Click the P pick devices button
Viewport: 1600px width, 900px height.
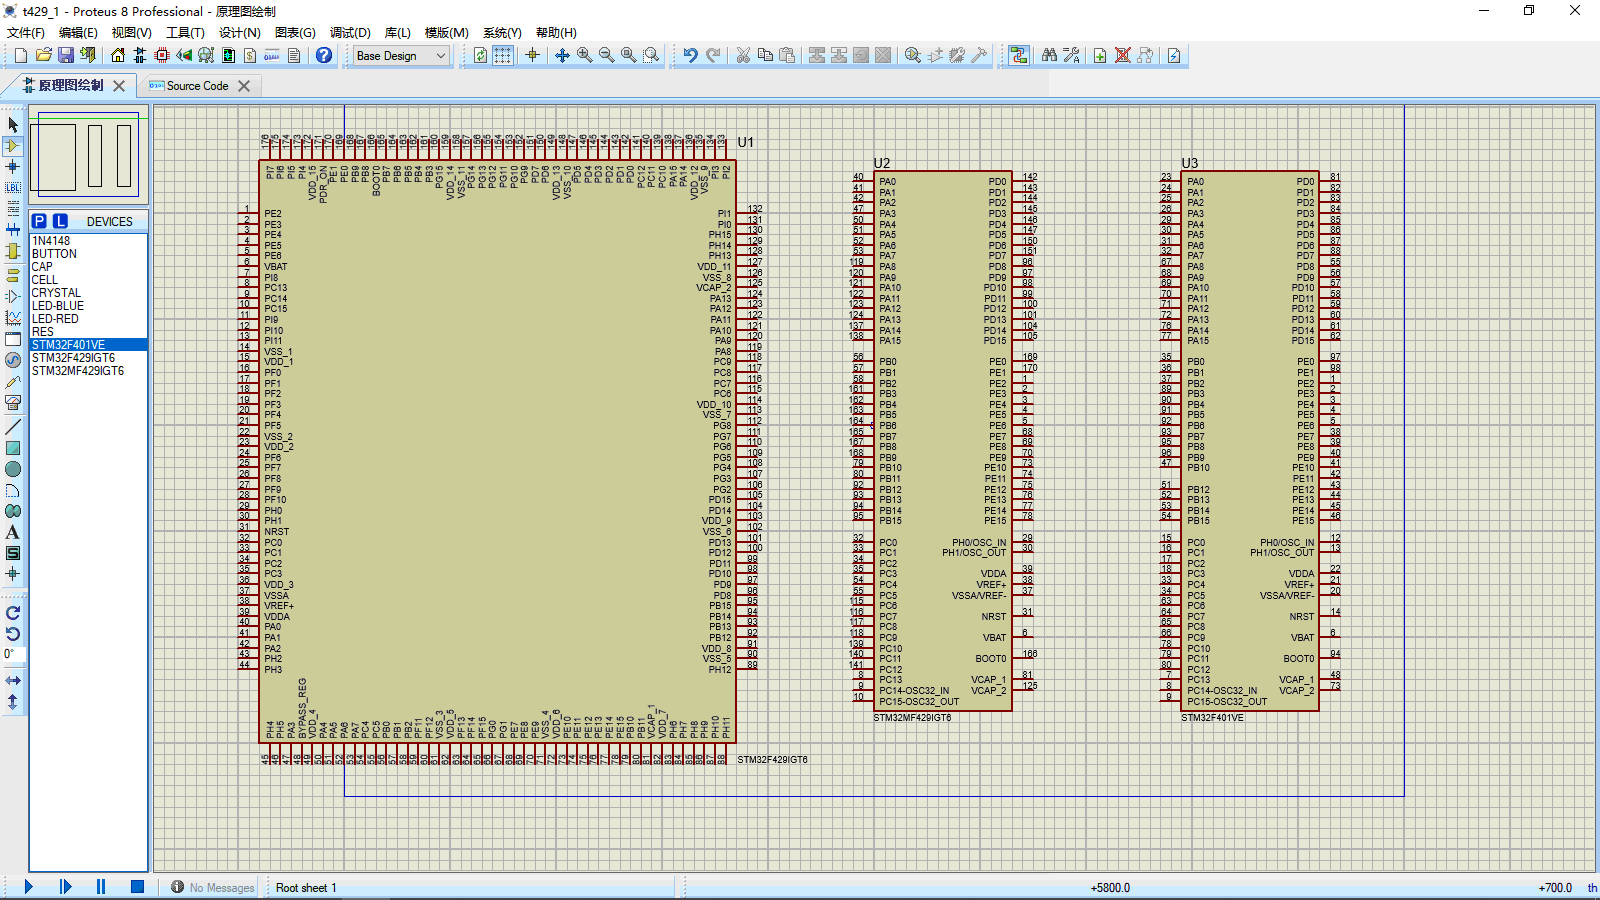[37, 220]
